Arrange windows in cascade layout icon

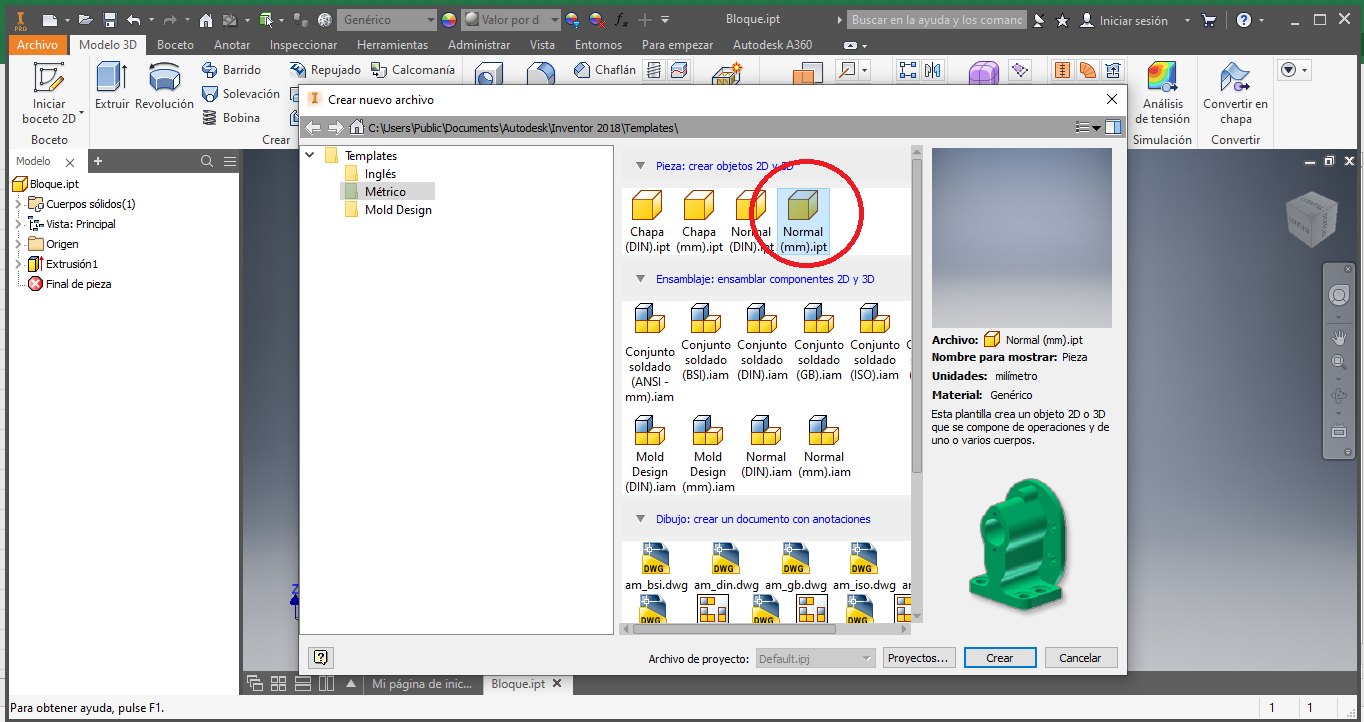[255, 684]
